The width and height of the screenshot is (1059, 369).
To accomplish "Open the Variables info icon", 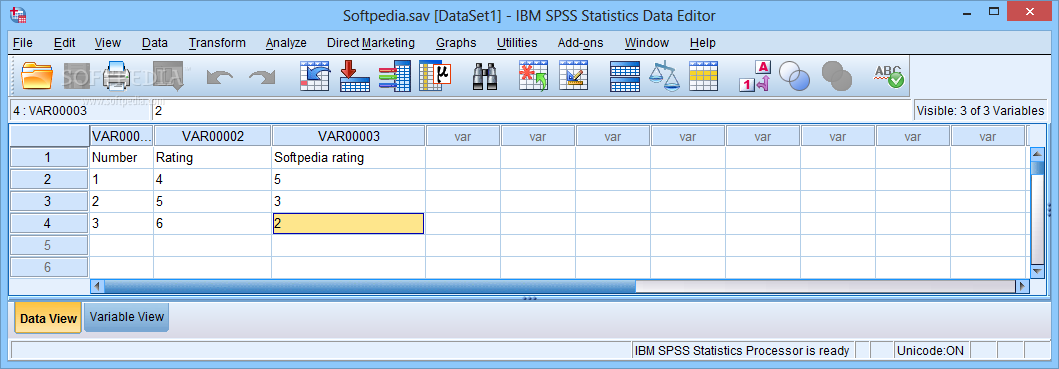I will pos(395,76).
